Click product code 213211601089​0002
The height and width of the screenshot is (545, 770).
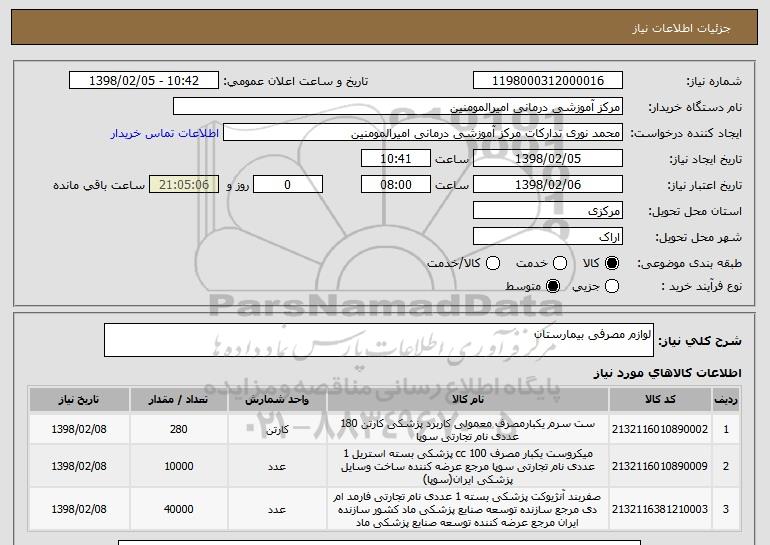660,429
